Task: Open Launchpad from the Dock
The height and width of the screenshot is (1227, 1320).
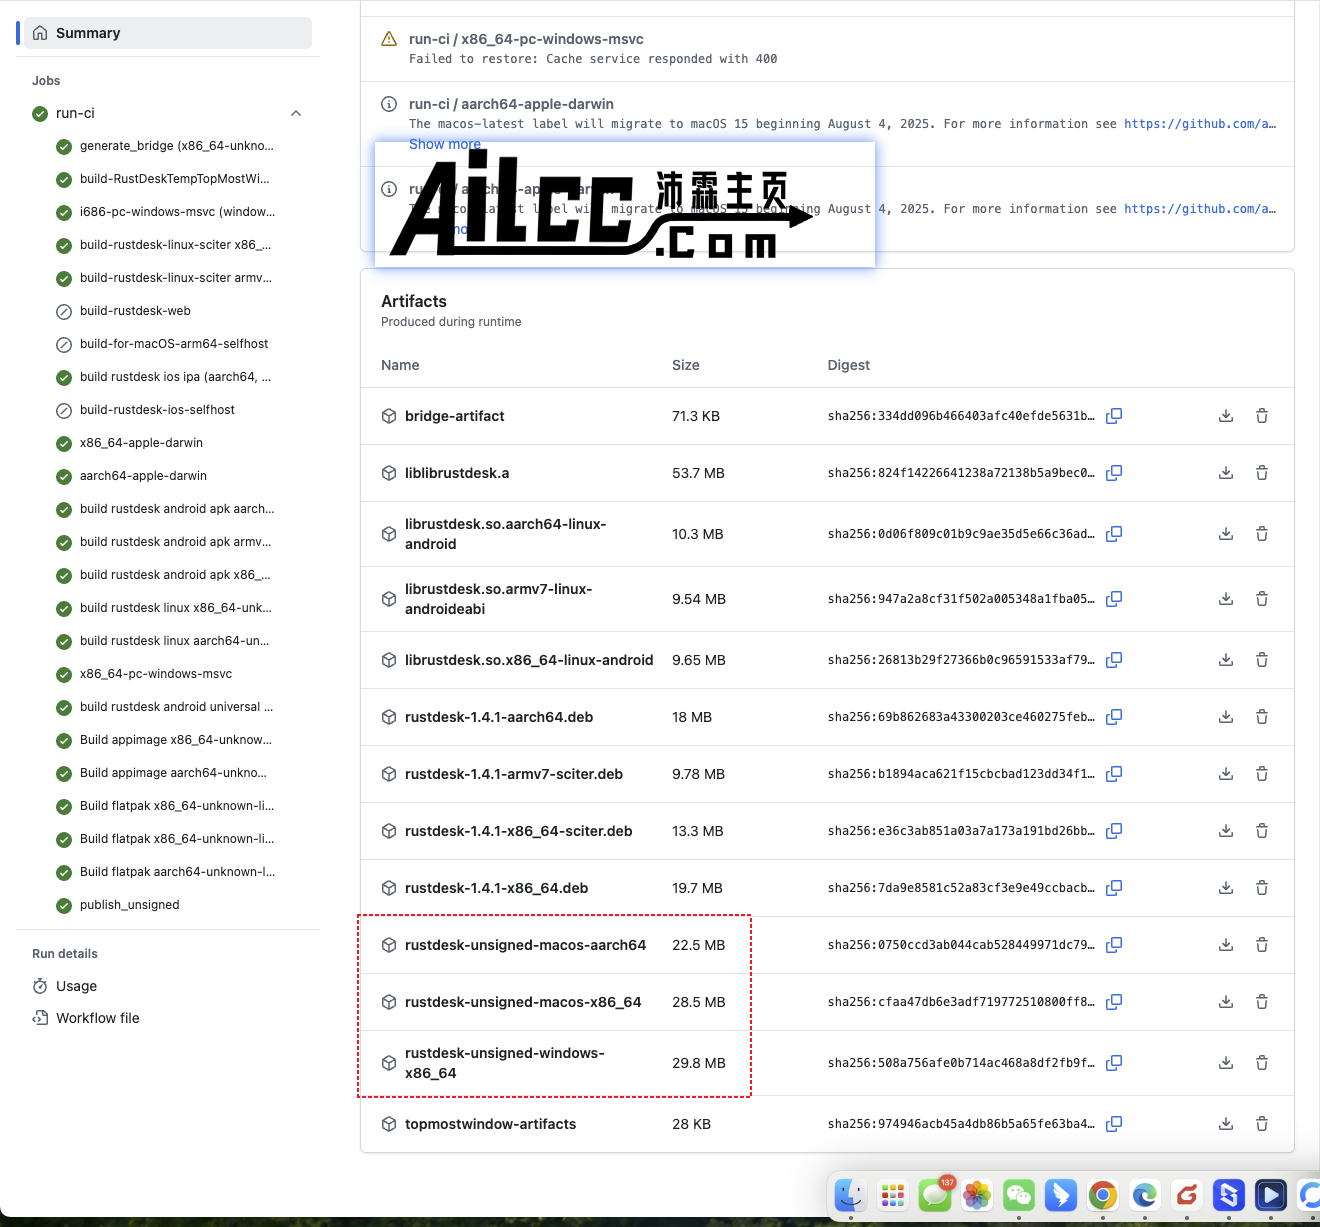Action: 893,1195
